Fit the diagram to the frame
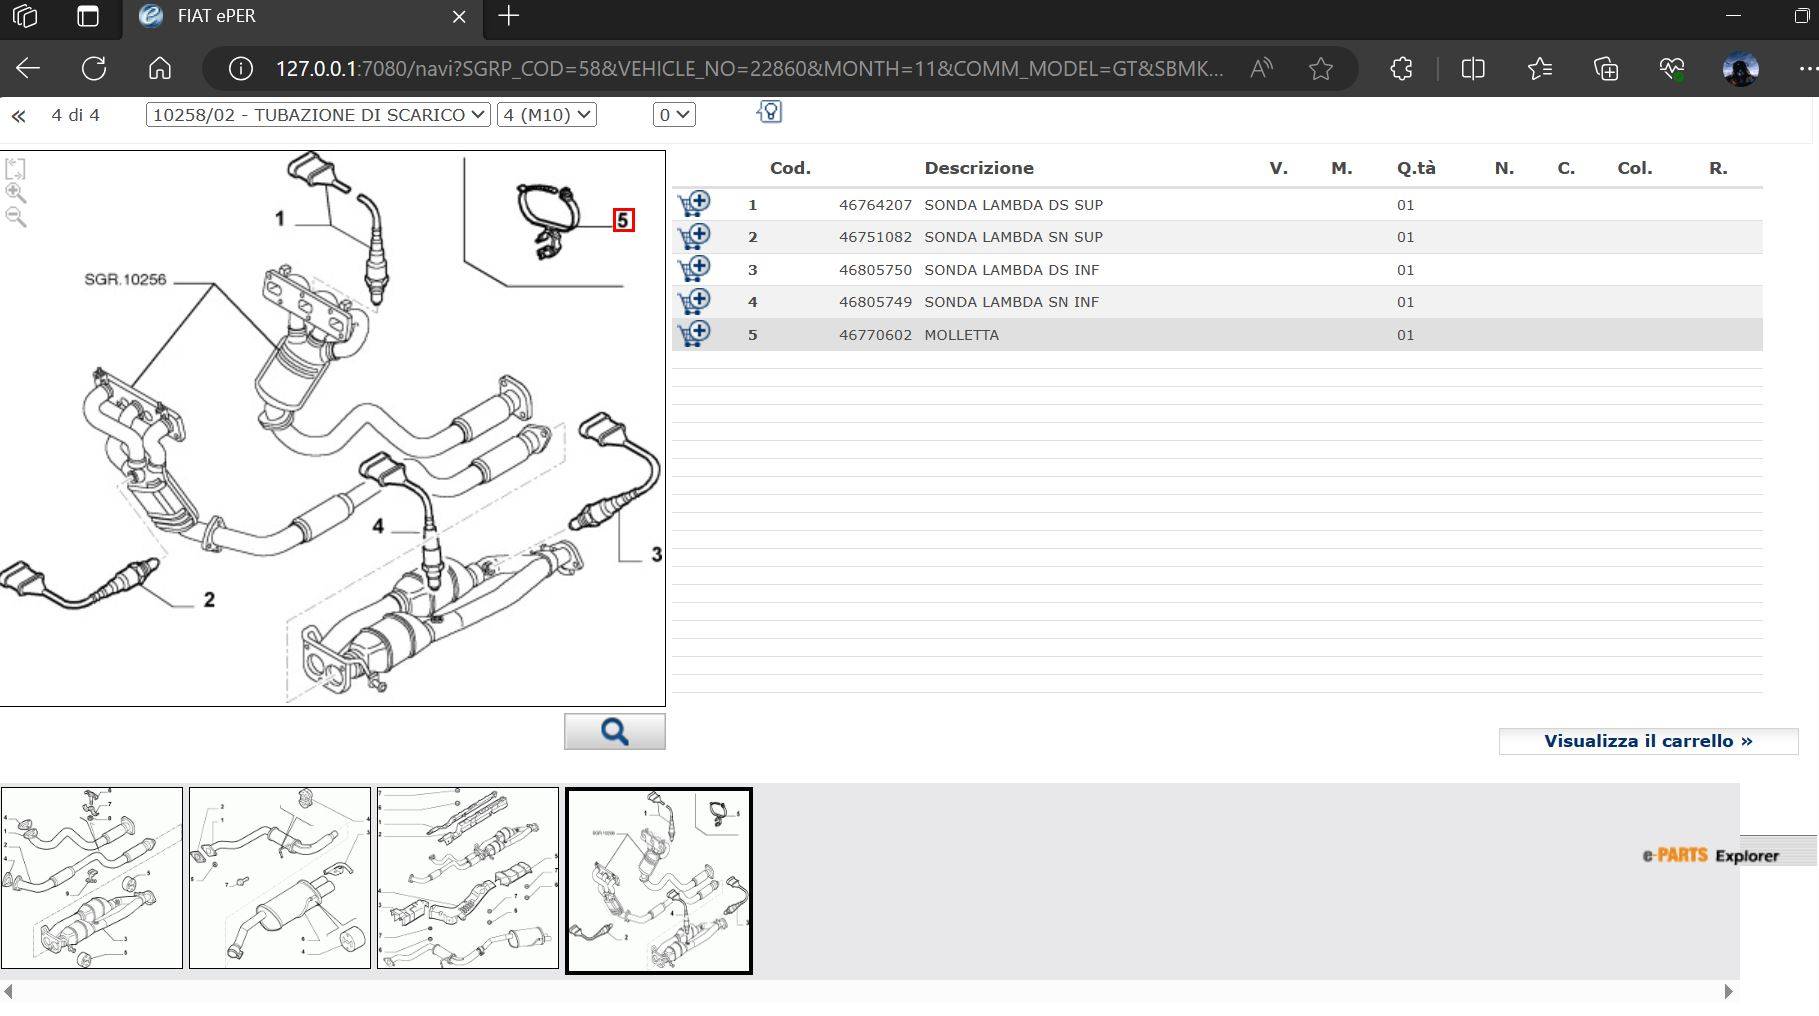1819x1016 pixels. point(15,169)
